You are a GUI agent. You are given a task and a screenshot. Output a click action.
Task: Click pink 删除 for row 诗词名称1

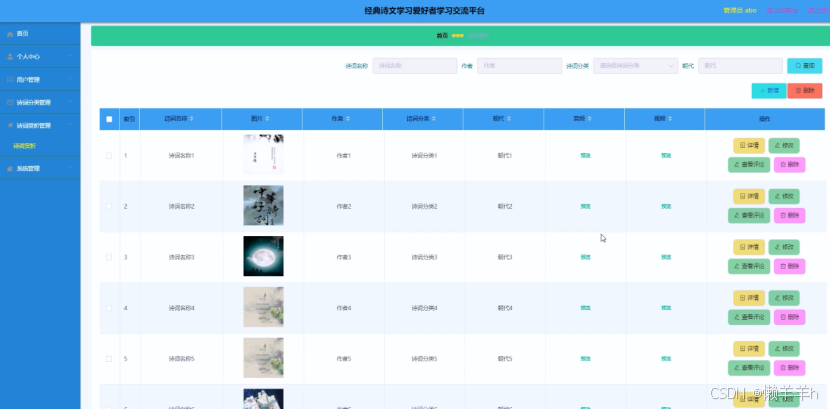coord(790,165)
